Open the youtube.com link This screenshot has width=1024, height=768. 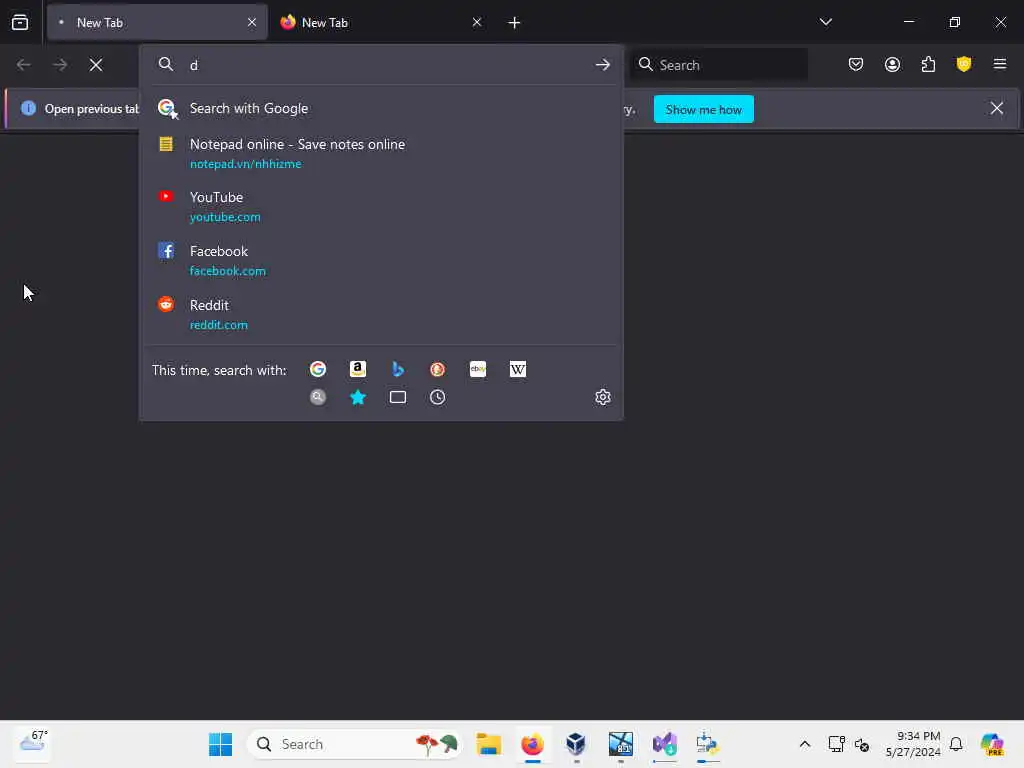[225, 217]
